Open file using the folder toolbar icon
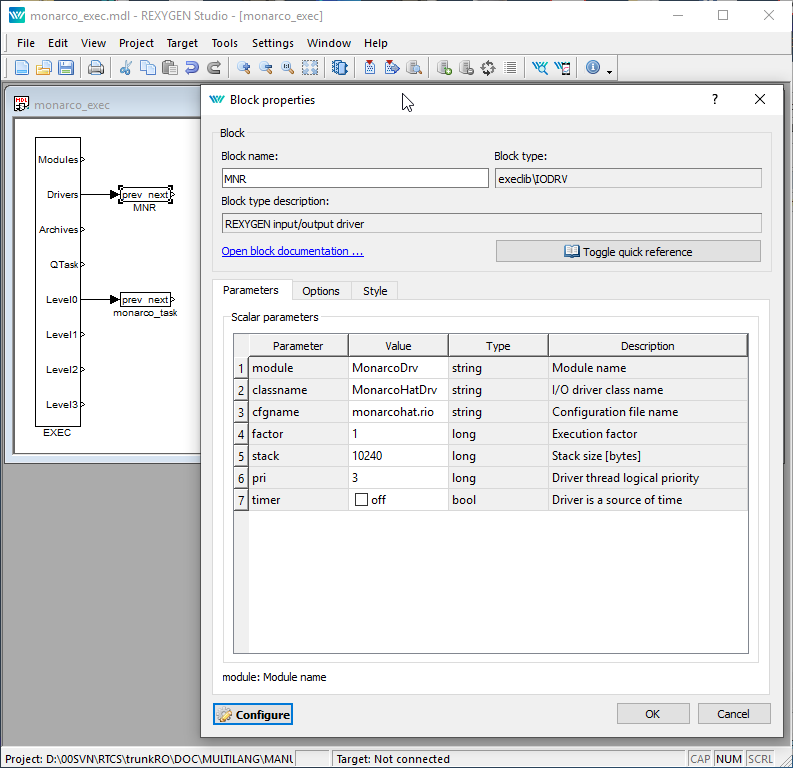The height and width of the screenshot is (768, 793). point(43,67)
